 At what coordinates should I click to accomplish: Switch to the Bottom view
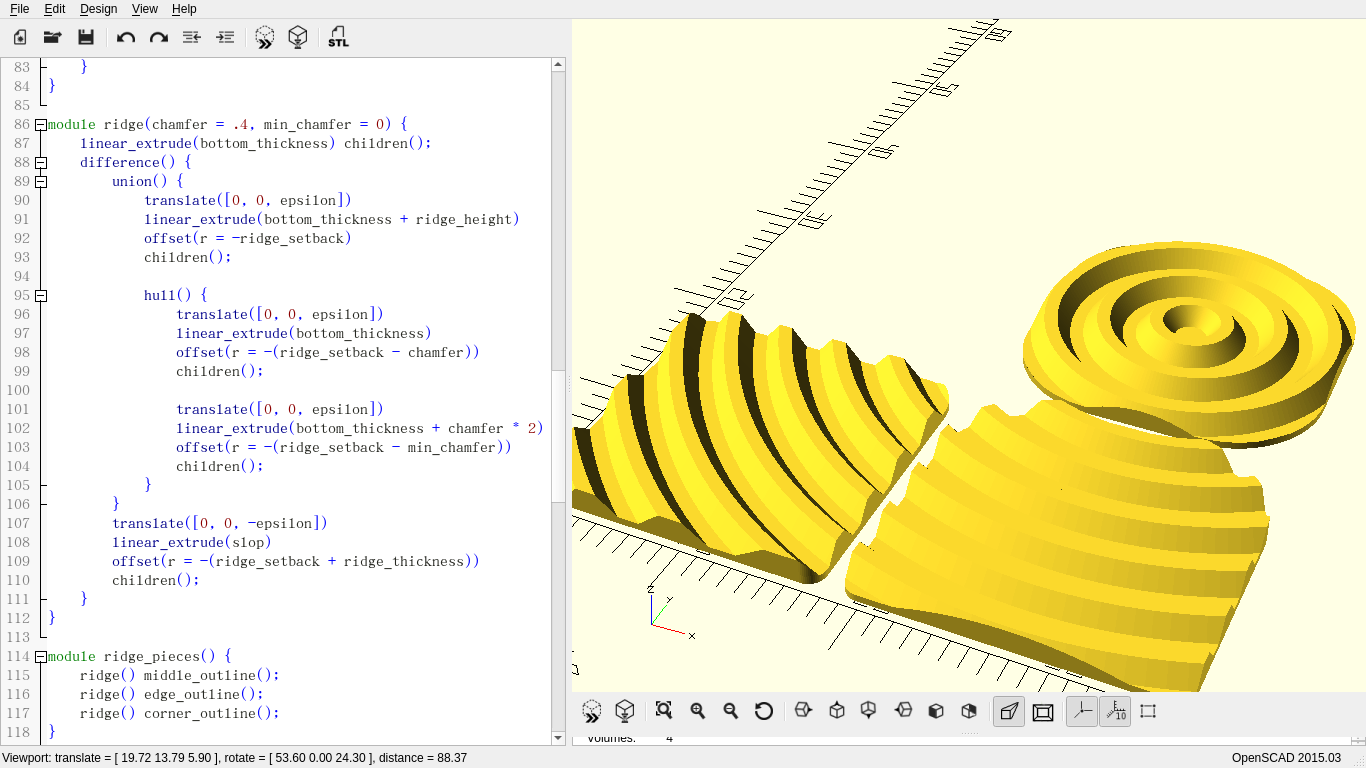point(869,711)
